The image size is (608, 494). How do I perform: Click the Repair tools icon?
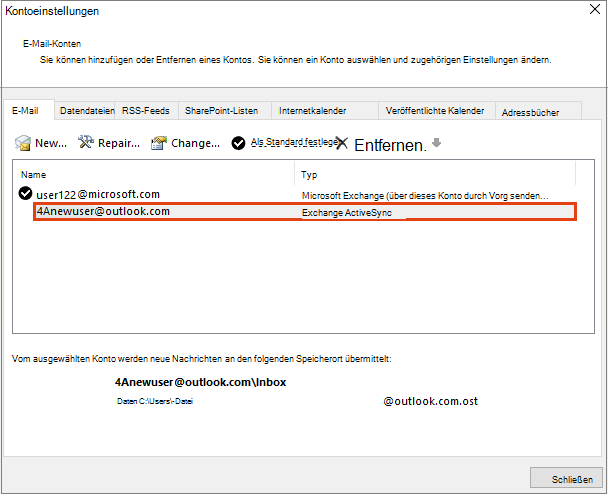[86, 142]
